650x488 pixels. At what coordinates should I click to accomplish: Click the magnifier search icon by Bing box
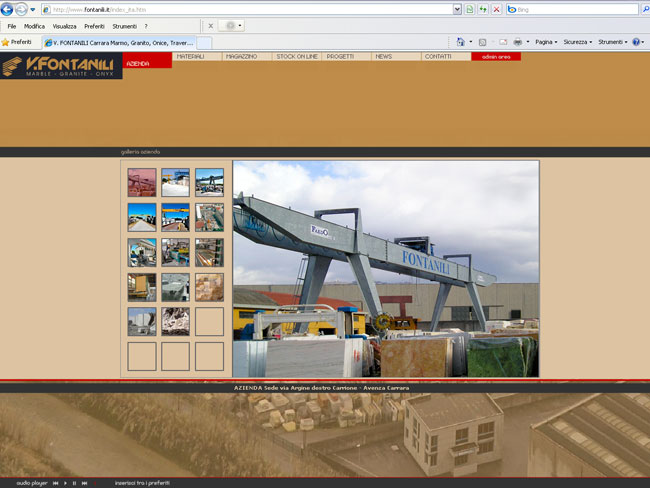coord(645,9)
